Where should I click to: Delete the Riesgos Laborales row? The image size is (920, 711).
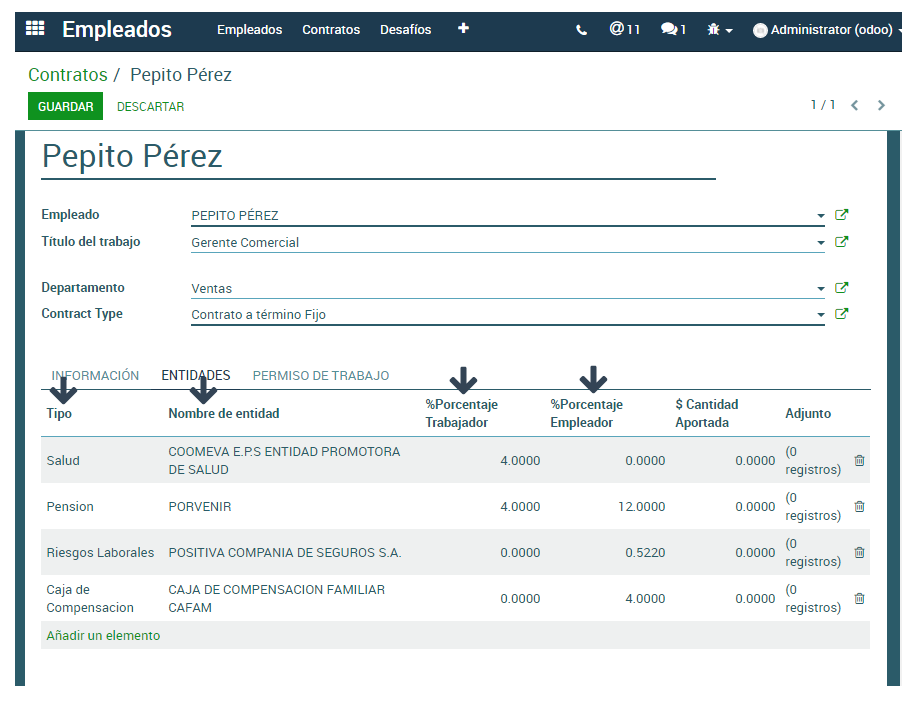[x=859, y=553]
